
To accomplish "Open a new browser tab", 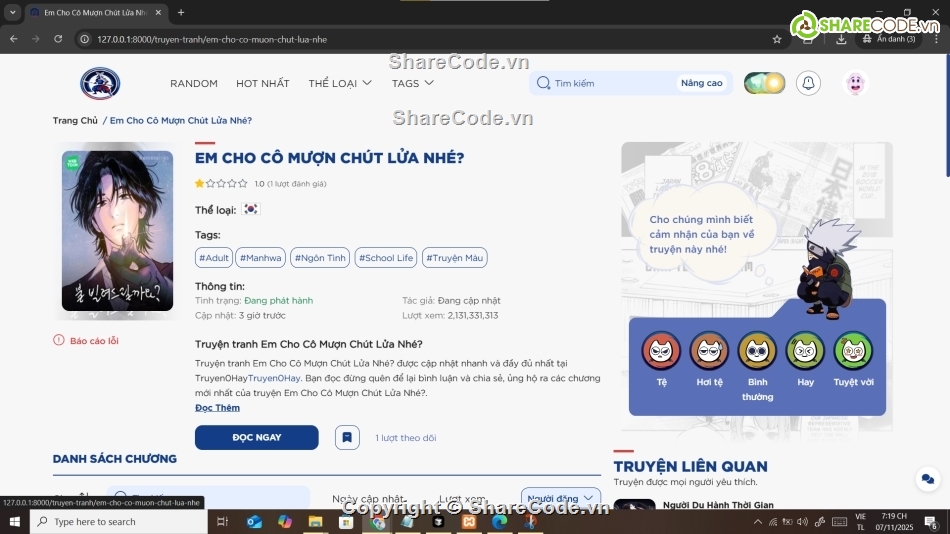I will click(x=181, y=12).
